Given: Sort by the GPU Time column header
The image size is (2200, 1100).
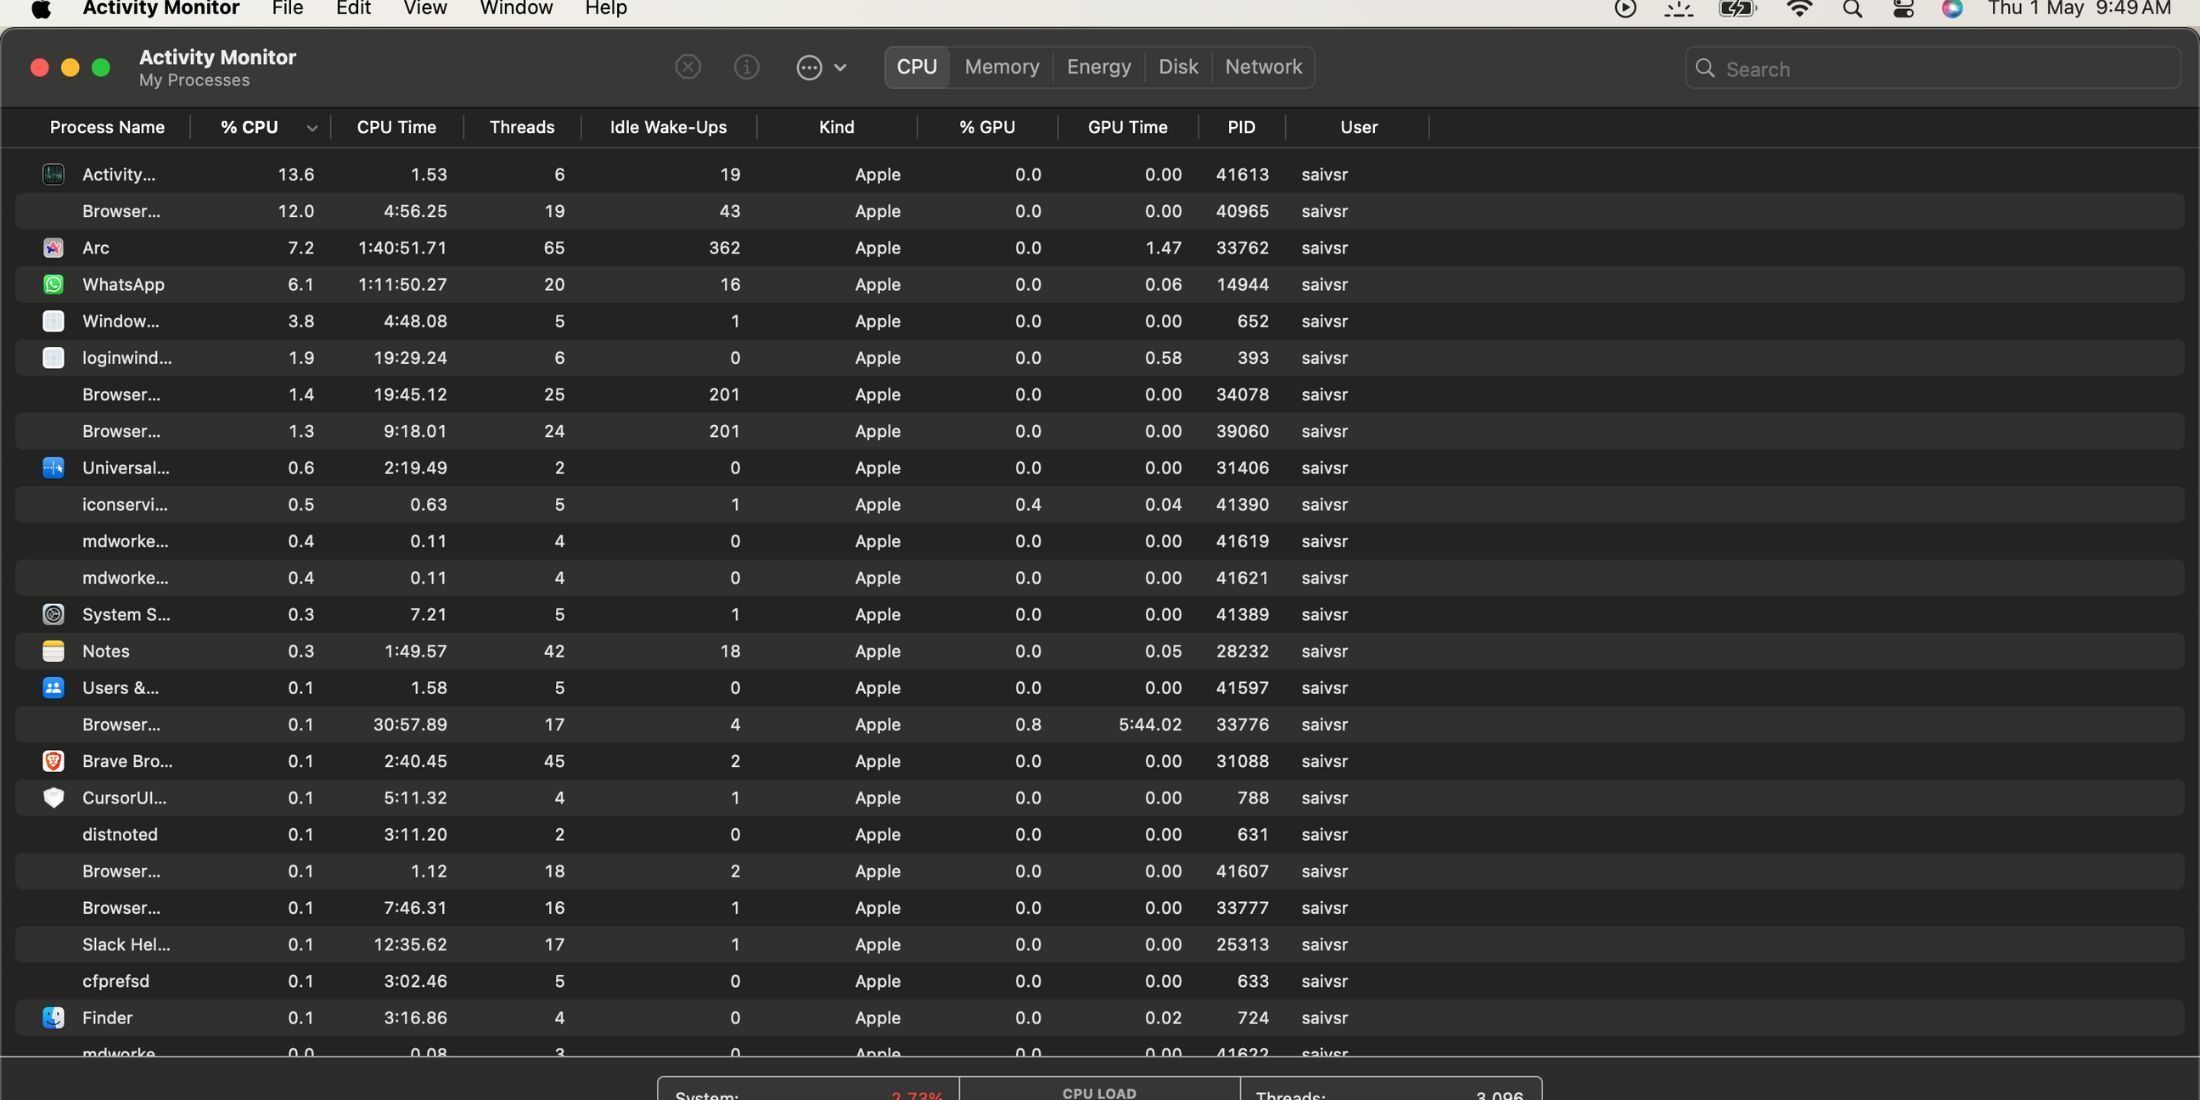Looking at the screenshot, I should click(x=1128, y=127).
